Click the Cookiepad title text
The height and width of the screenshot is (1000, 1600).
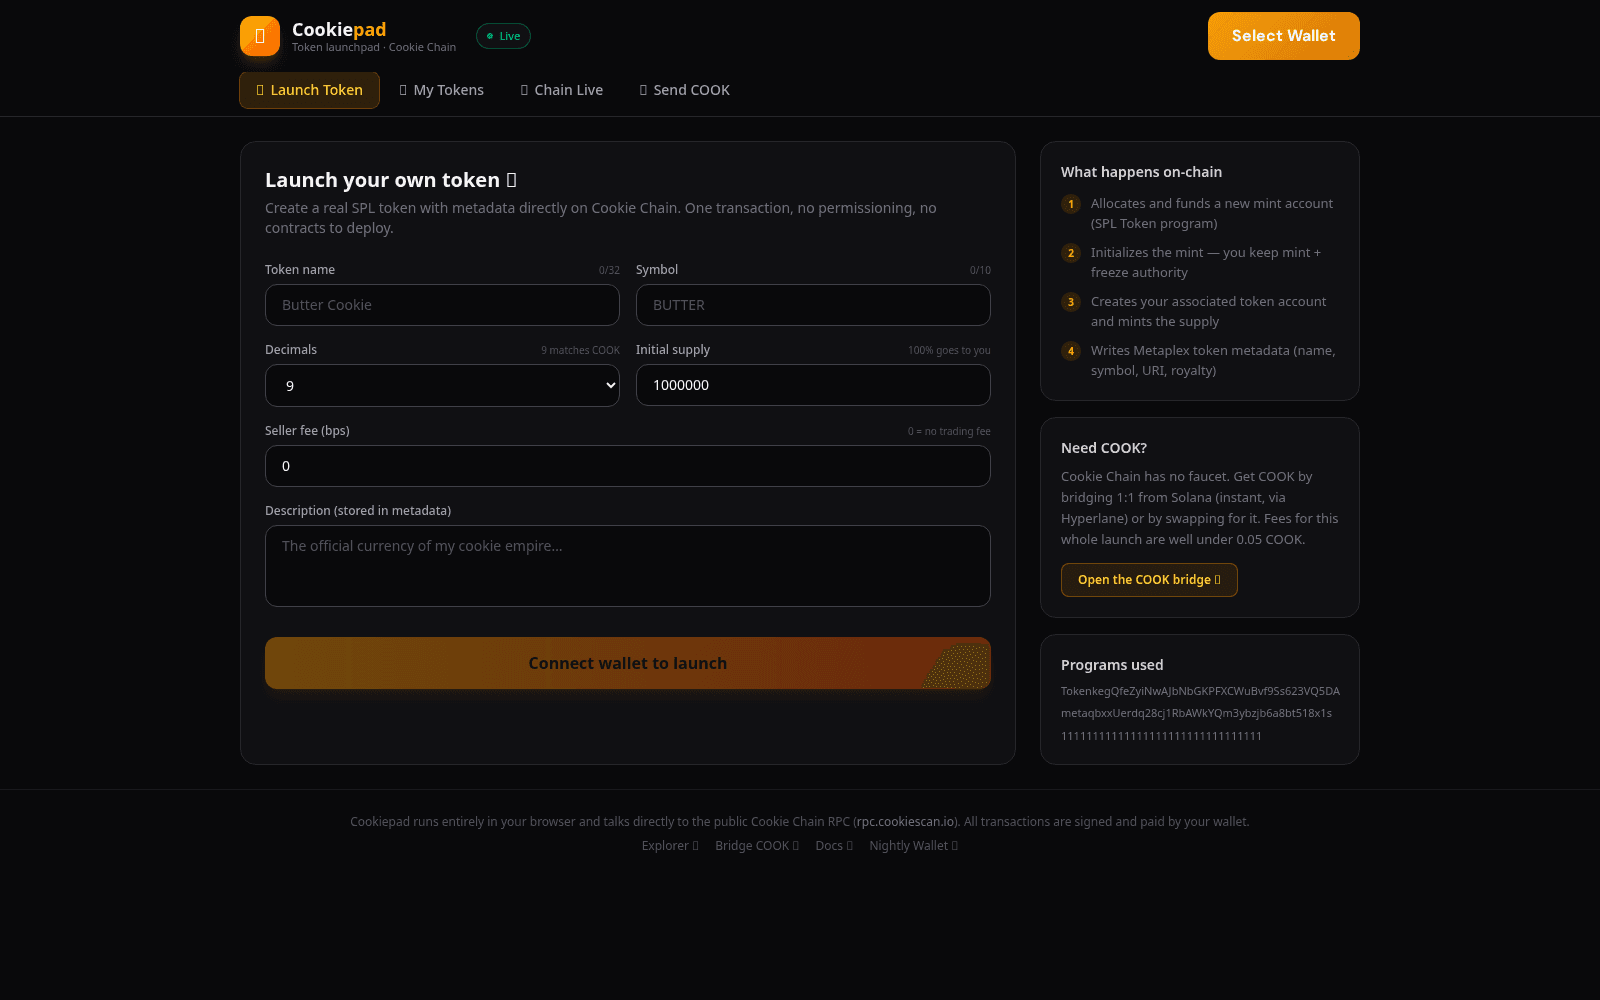[x=339, y=29]
